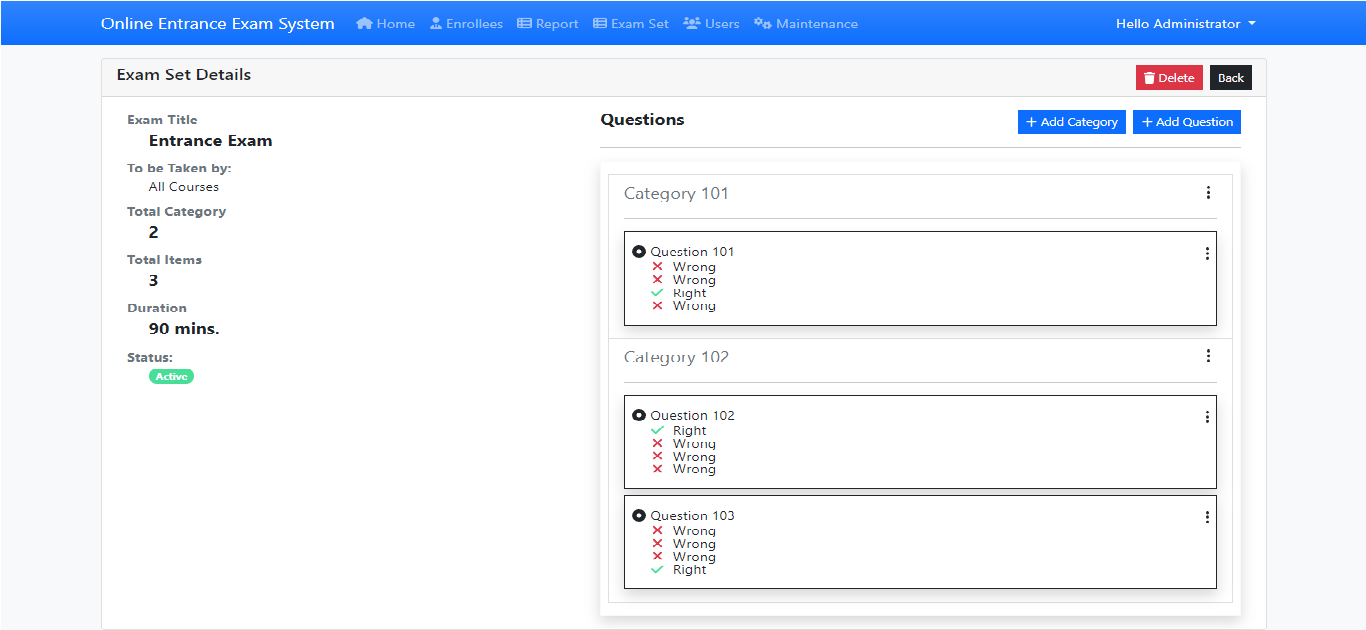The image size is (1366, 630).
Task: Click the Total Category value 2
Action: (154, 233)
